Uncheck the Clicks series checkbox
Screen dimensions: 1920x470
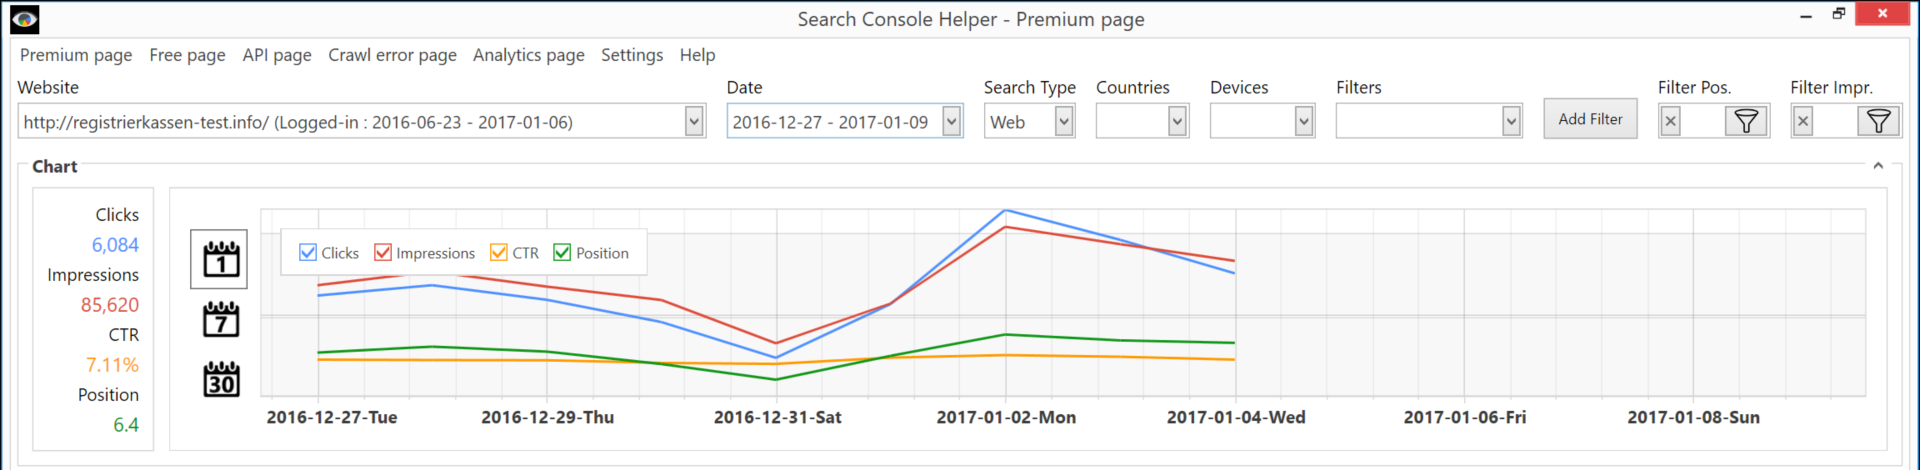tap(308, 253)
